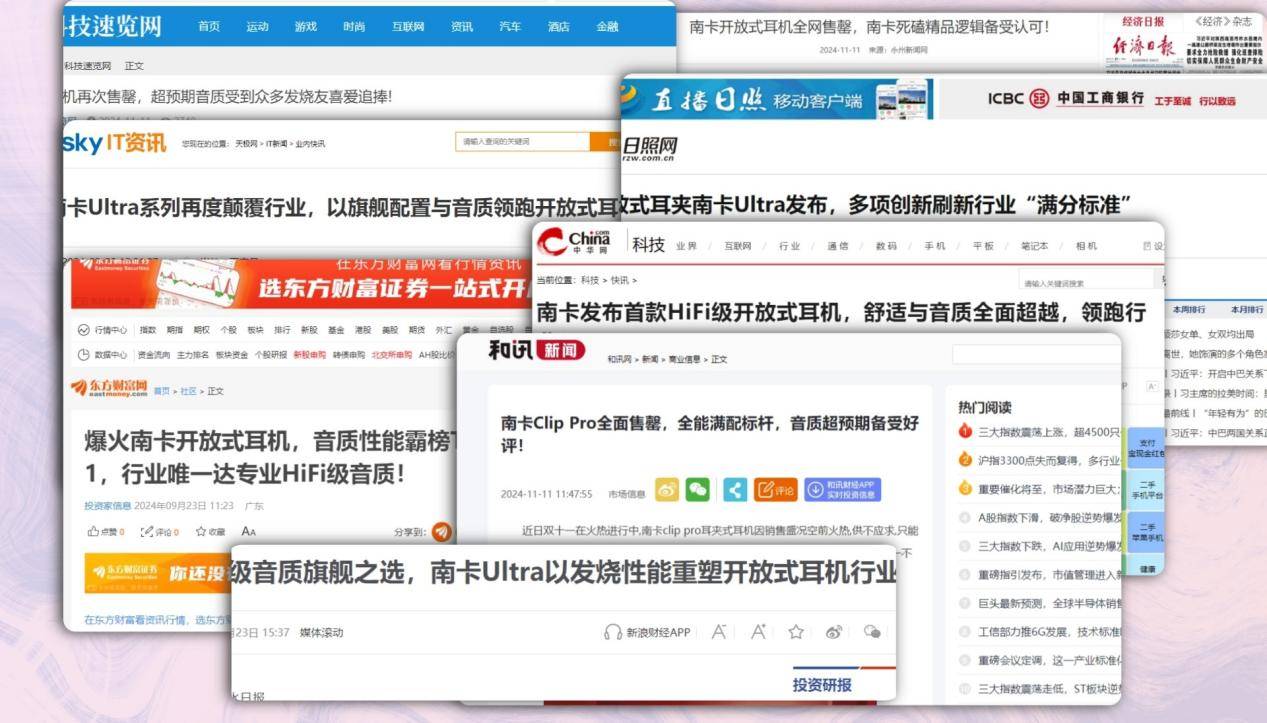Click the keyword search field on sky IT资讯
Screen dimensions: 1267x723
tap(524, 142)
